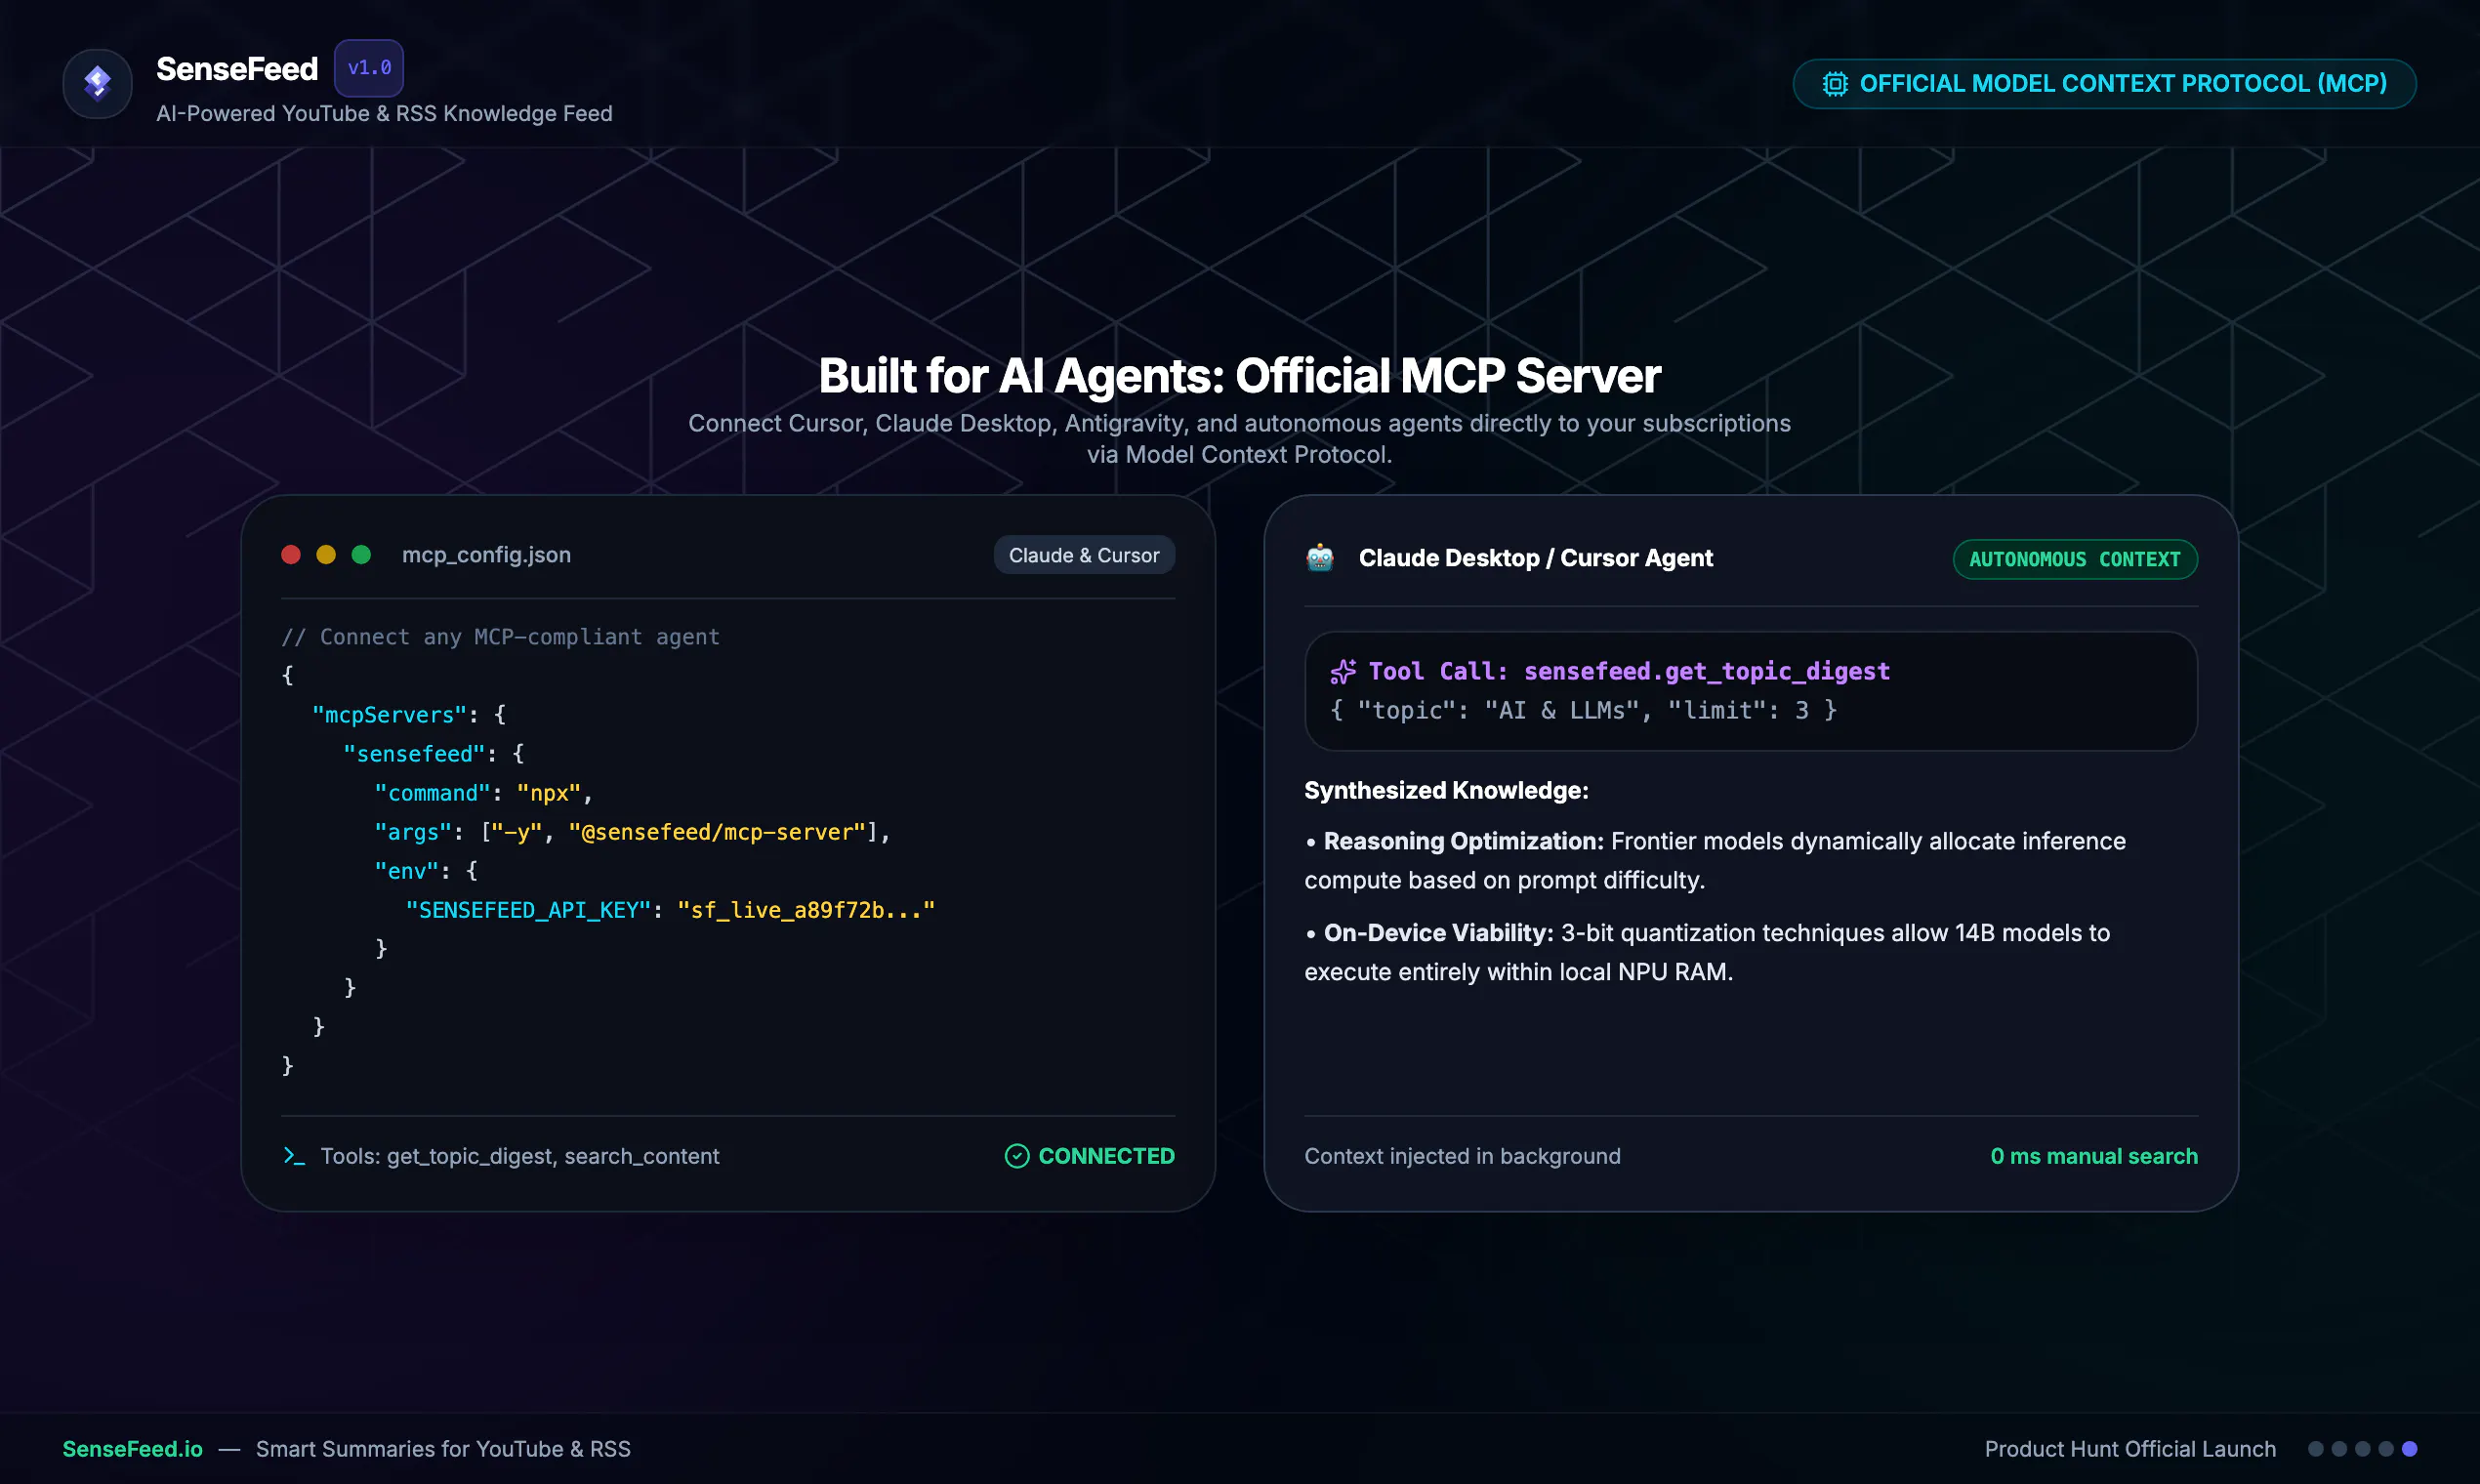Click the AI-Powered YouTube & RSS tagline
This screenshot has height=1484, width=2480.
tap(384, 114)
